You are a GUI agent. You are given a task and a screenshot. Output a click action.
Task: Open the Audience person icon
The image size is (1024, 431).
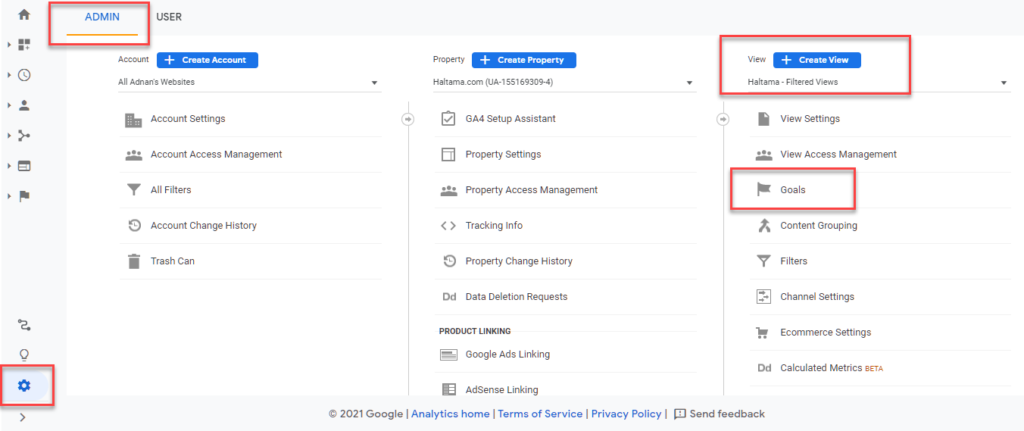point(24,105)
